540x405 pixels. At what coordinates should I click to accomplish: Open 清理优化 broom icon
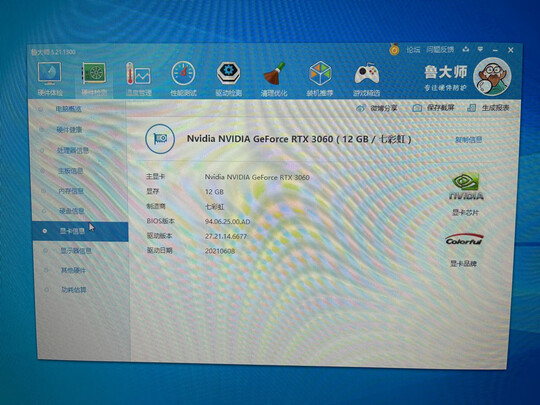coord(274,73)
